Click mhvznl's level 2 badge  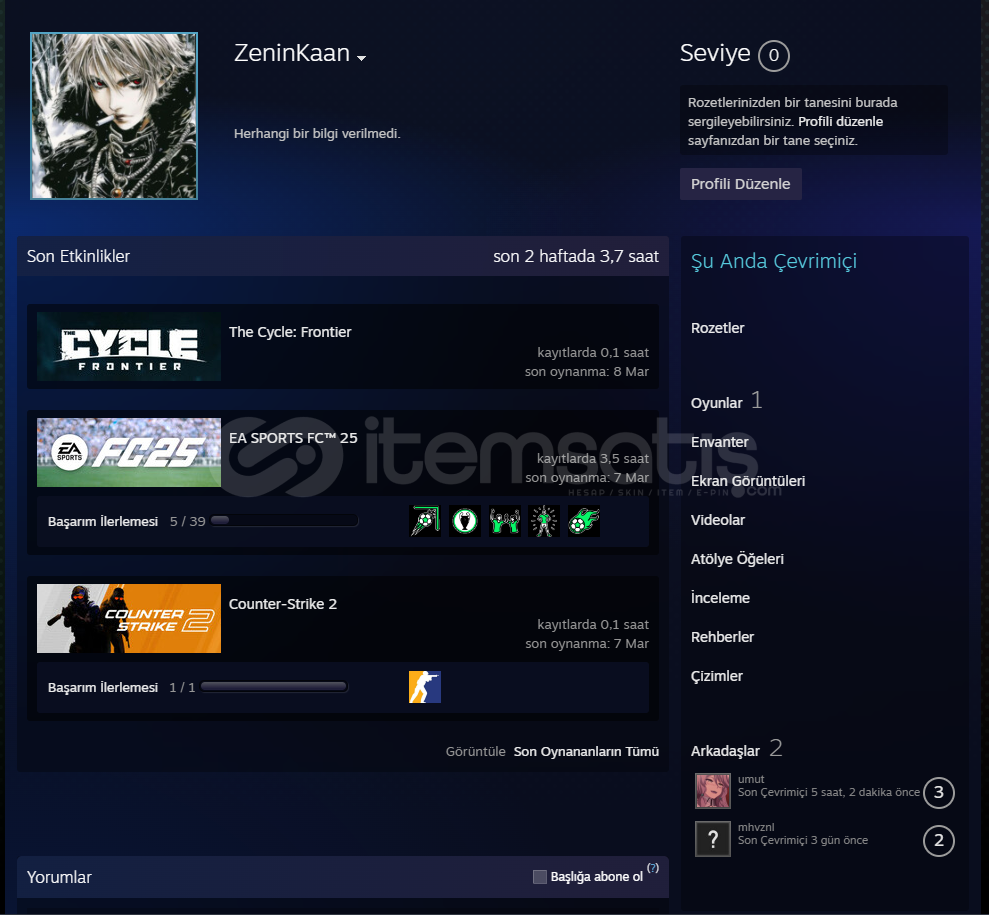(939, 841)
